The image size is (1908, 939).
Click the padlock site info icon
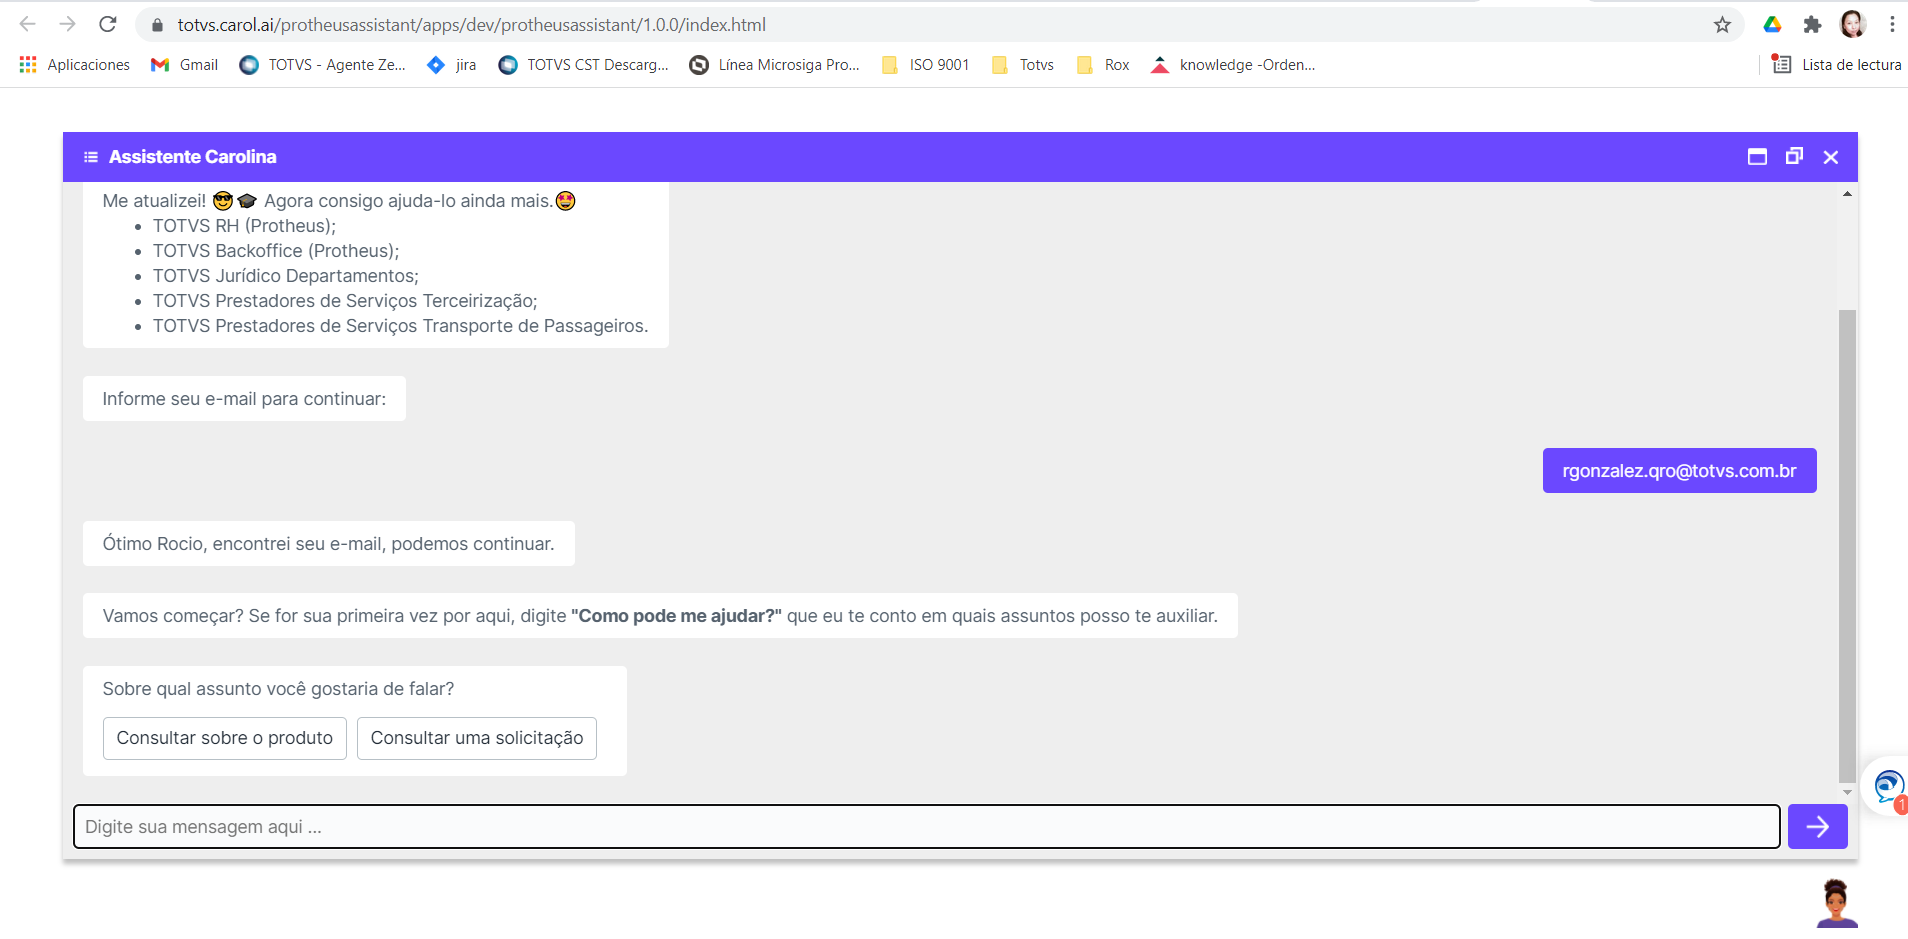157,25
